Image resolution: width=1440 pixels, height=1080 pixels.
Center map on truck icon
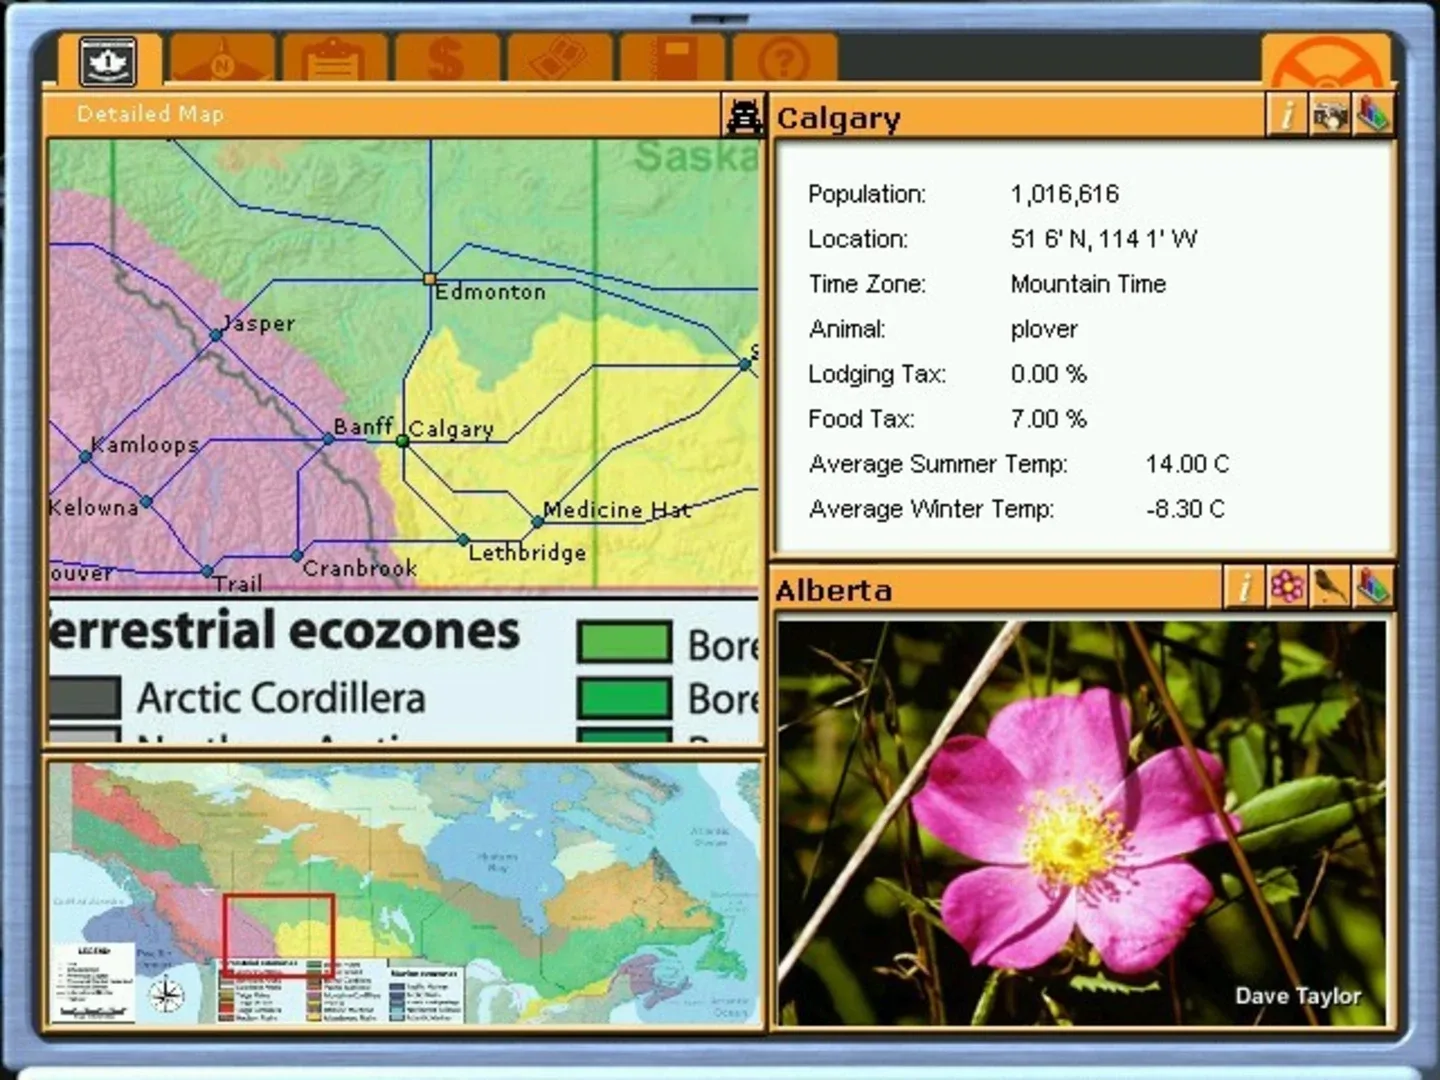click(x=743, y=117)
